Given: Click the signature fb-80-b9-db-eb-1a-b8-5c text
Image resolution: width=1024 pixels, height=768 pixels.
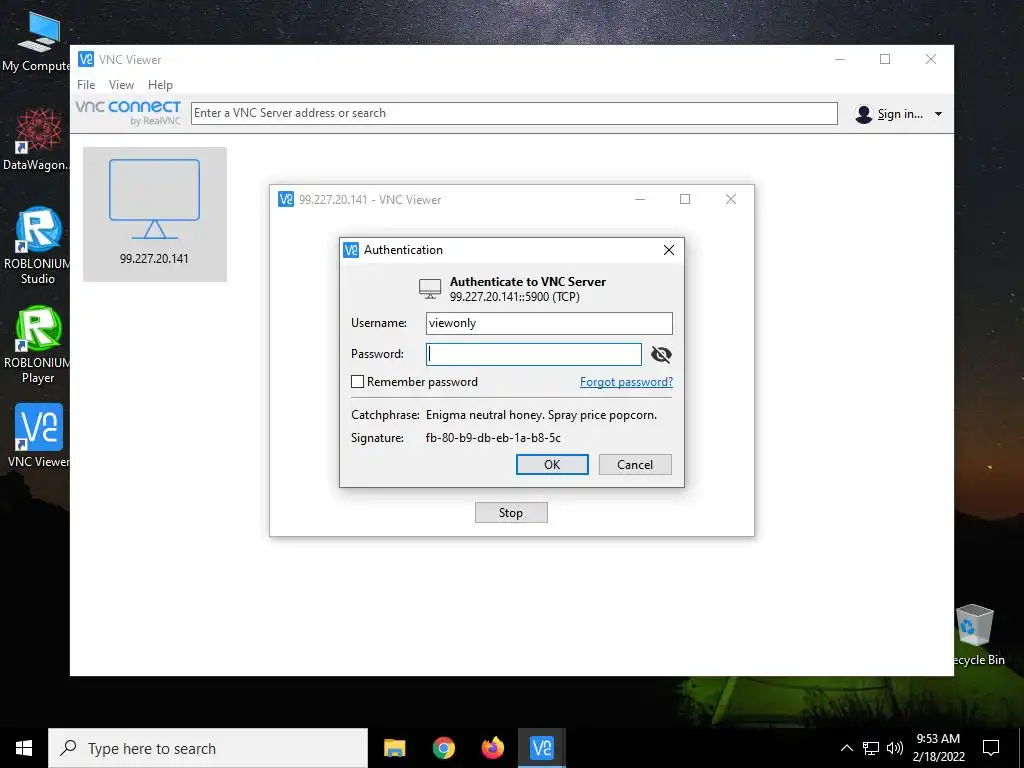Looking at the screenshot, I should coord(493,438).
